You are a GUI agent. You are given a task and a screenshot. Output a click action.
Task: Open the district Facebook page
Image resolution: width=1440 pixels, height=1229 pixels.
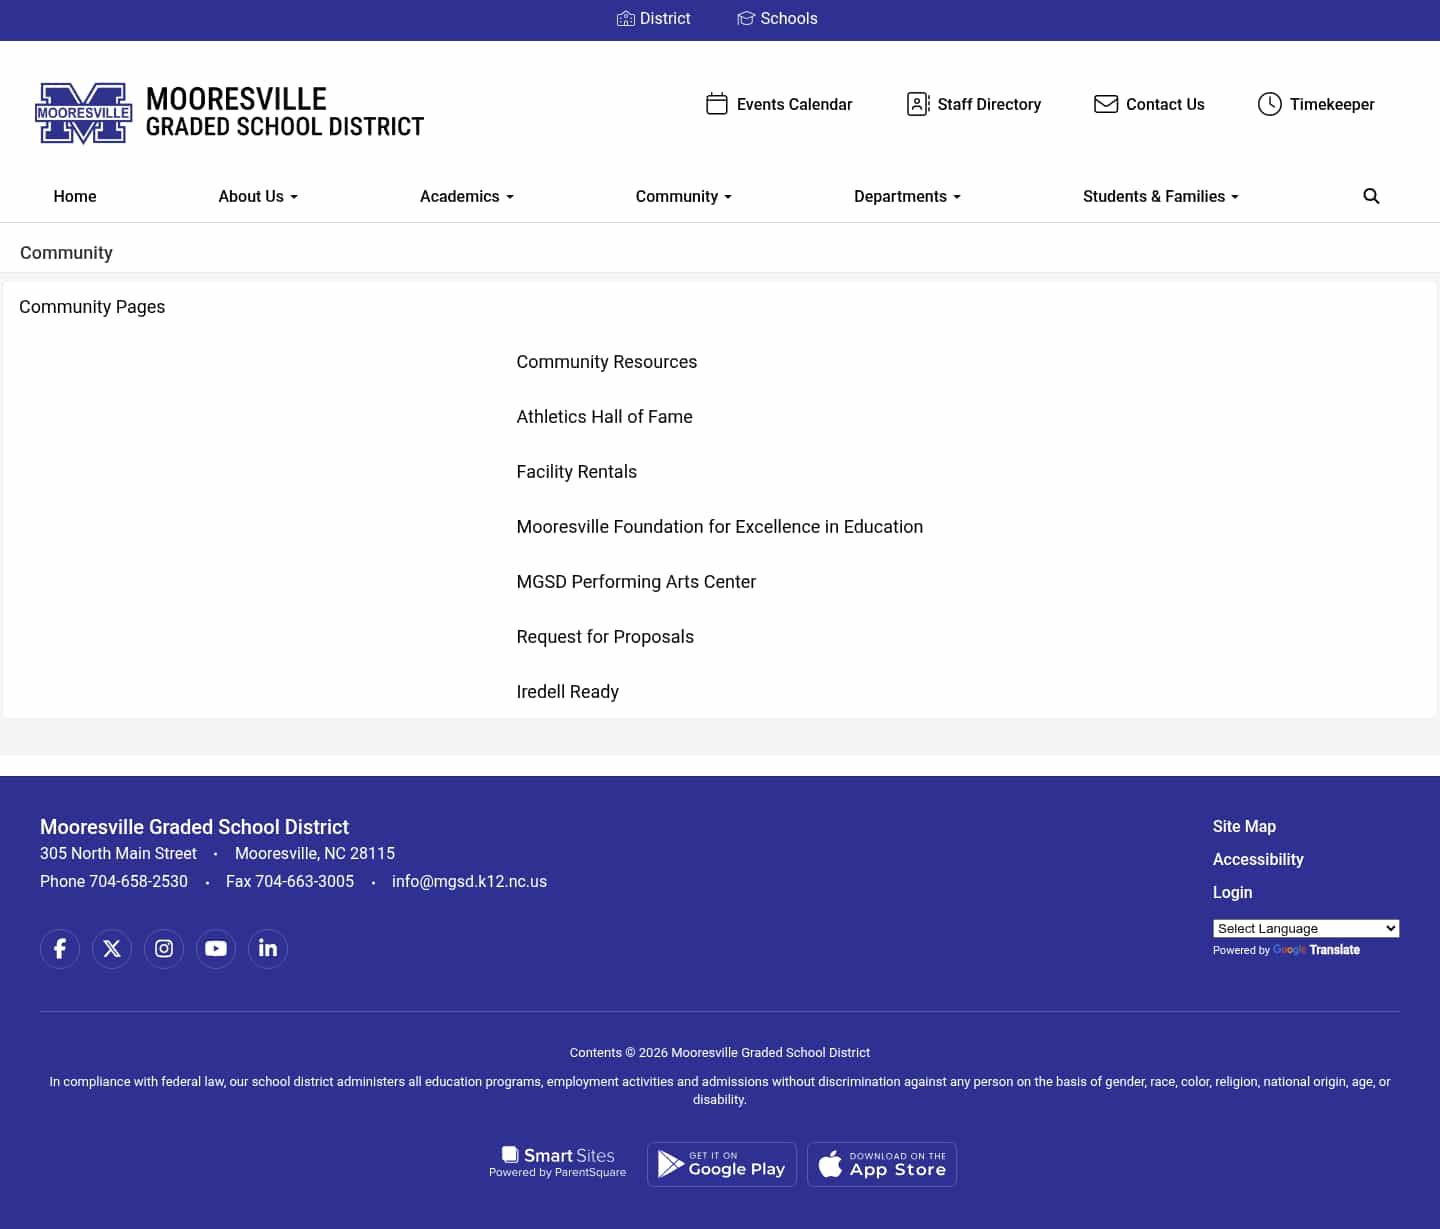coord(59,948)
